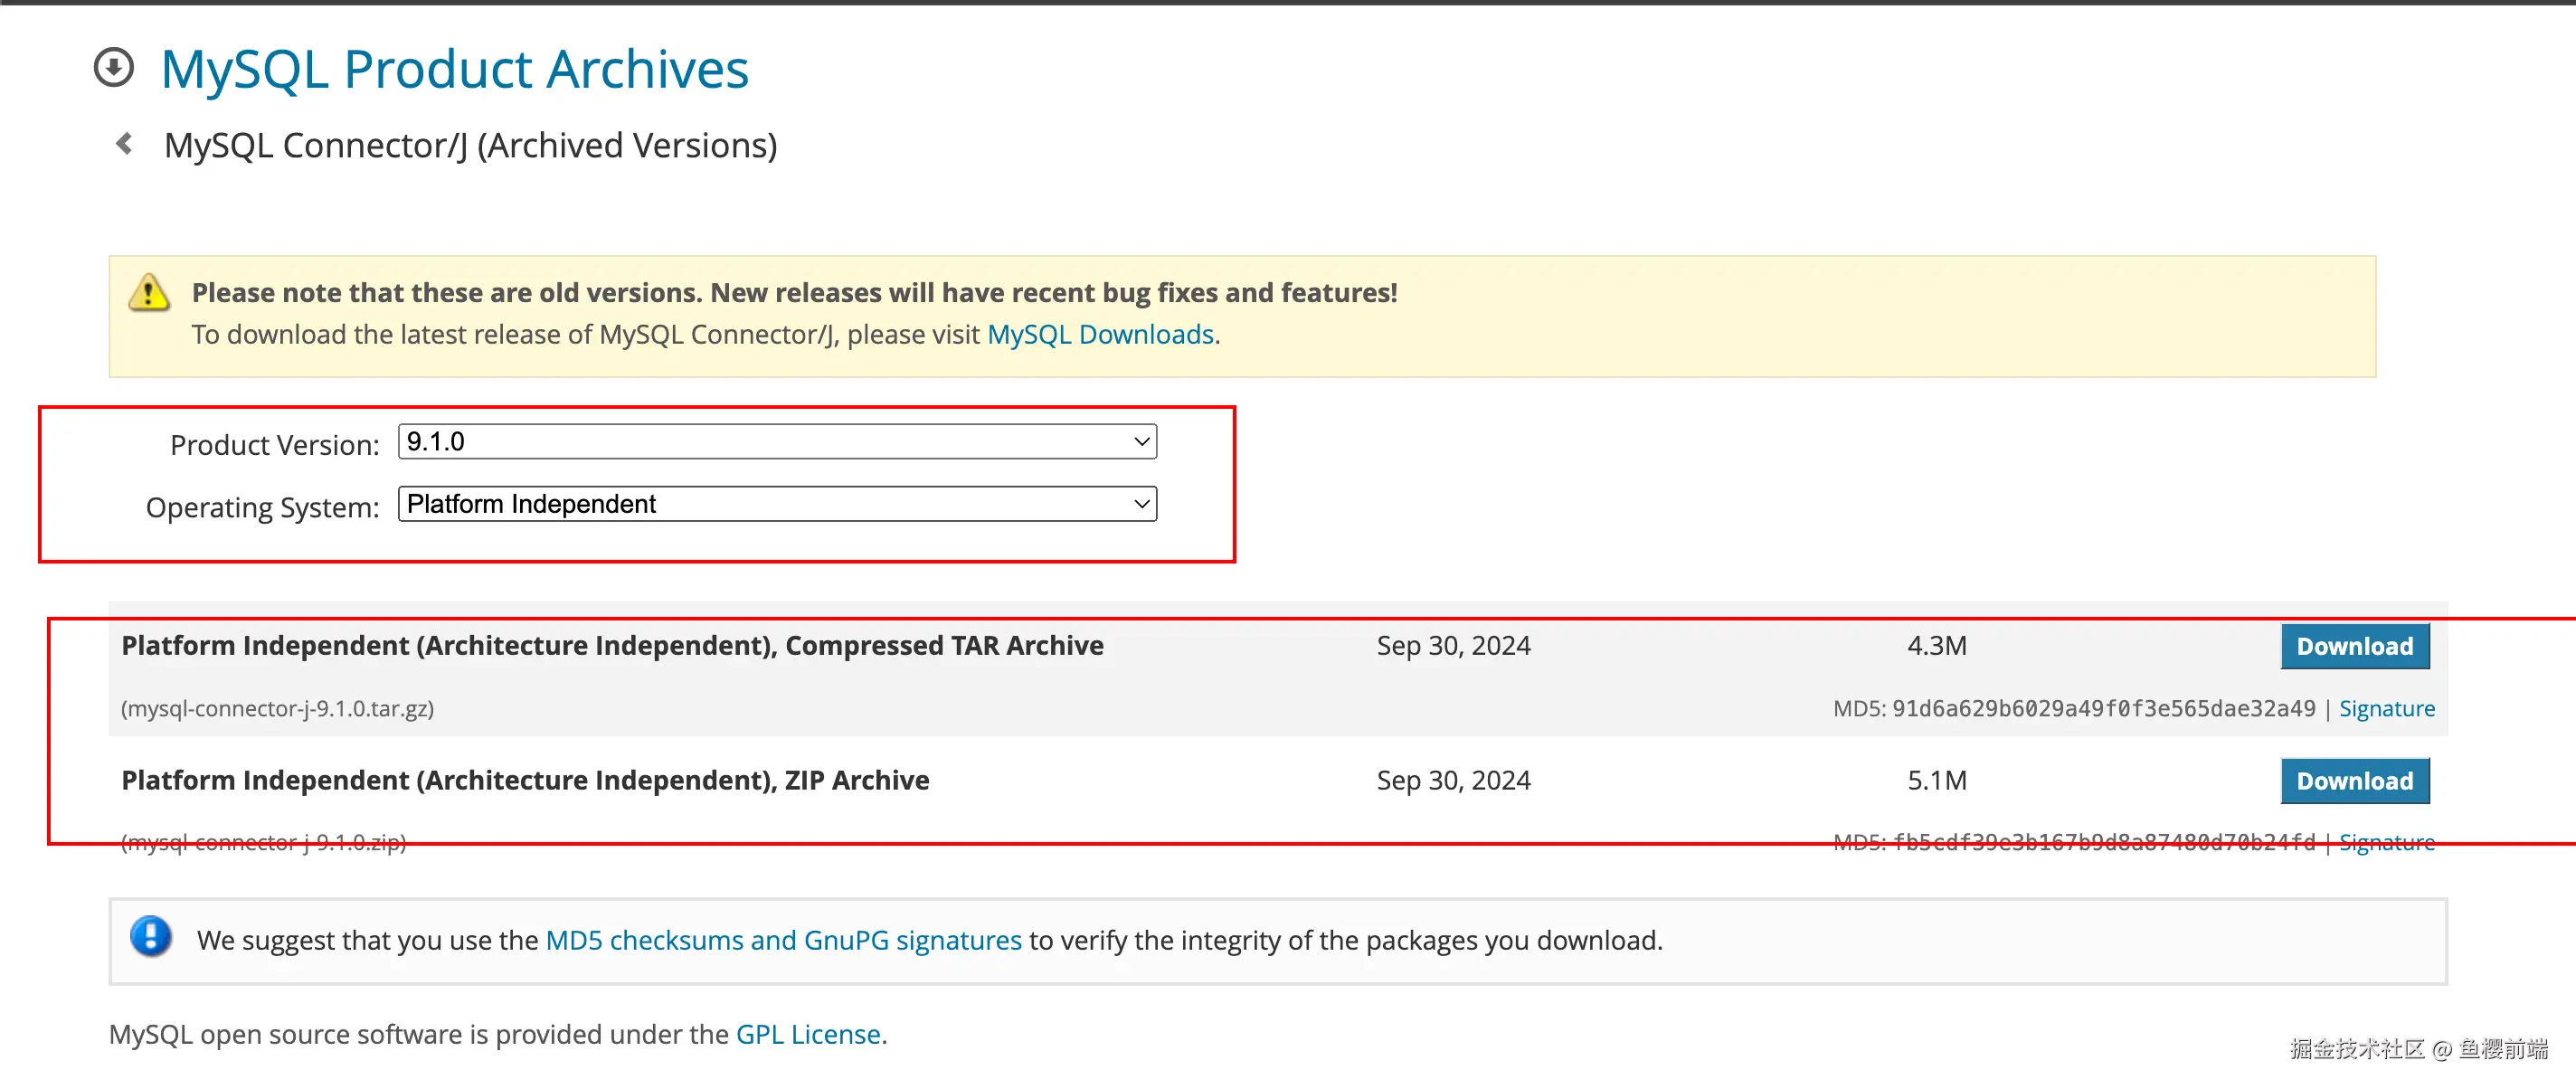Click the blue info exclamation icon
This screenshot has width=2576, height=1089.
[151, 937]
